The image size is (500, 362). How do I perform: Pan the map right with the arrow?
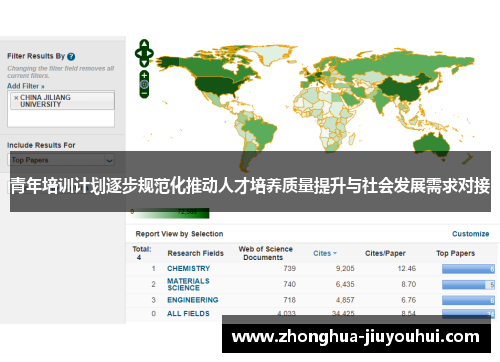[150, 53]
